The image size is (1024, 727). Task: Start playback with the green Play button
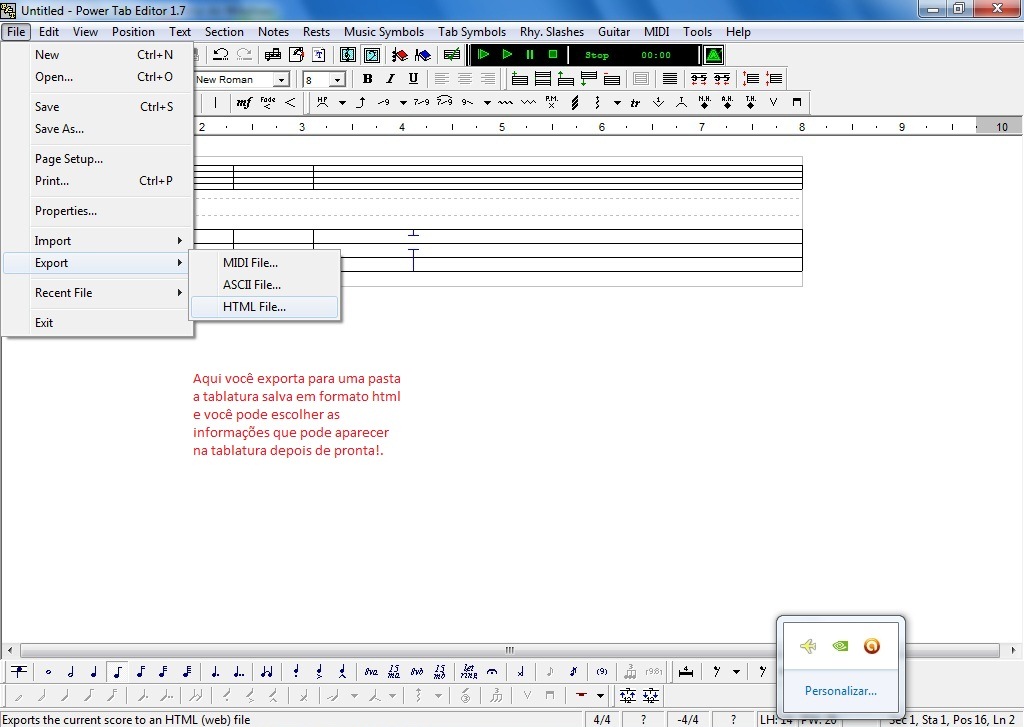point(507,55)
